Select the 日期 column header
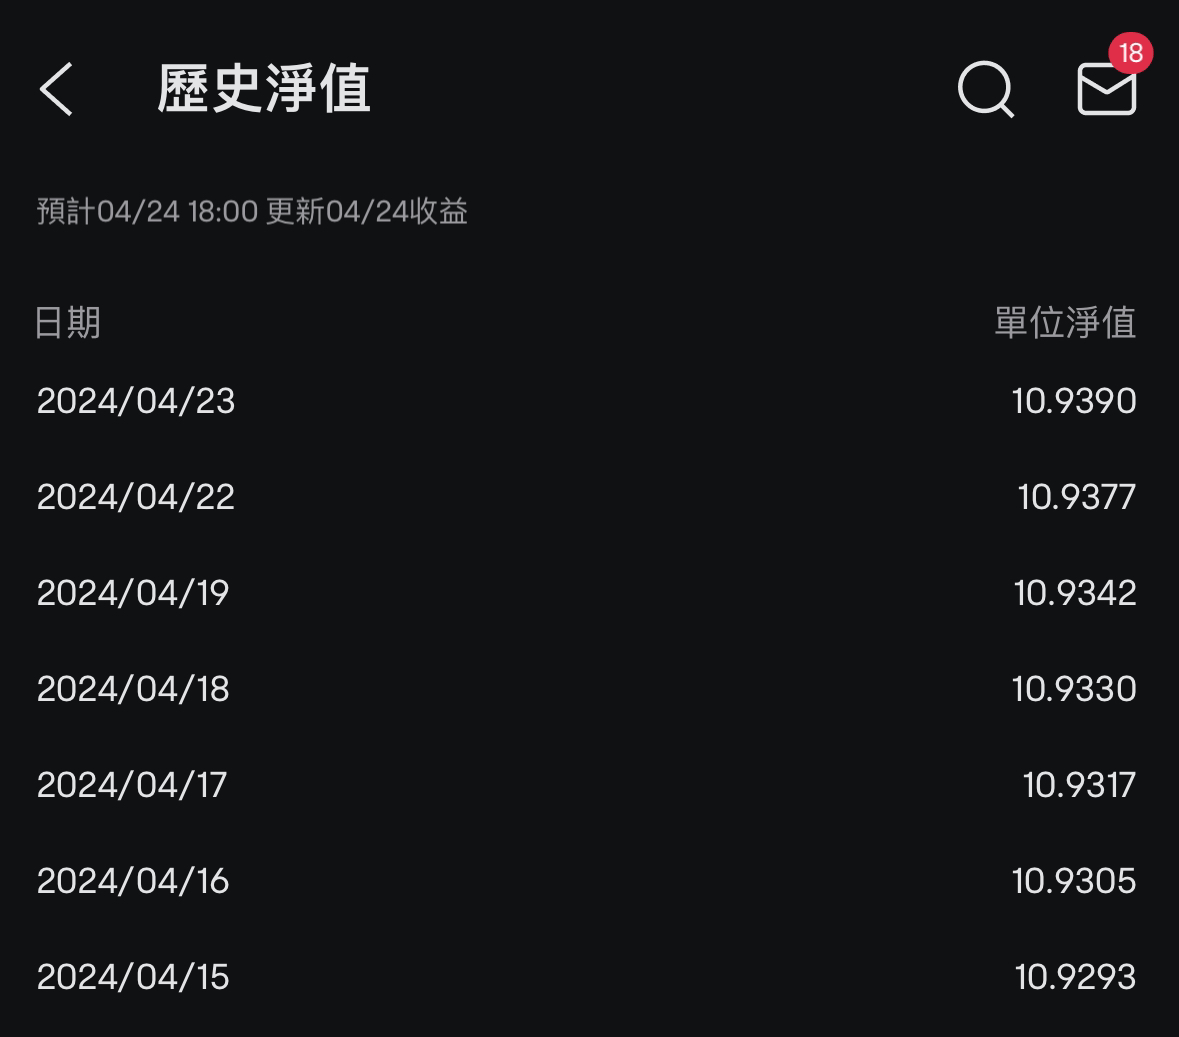The width and height of the screenshot is (1179, 1037). click(x=68, y=323)
